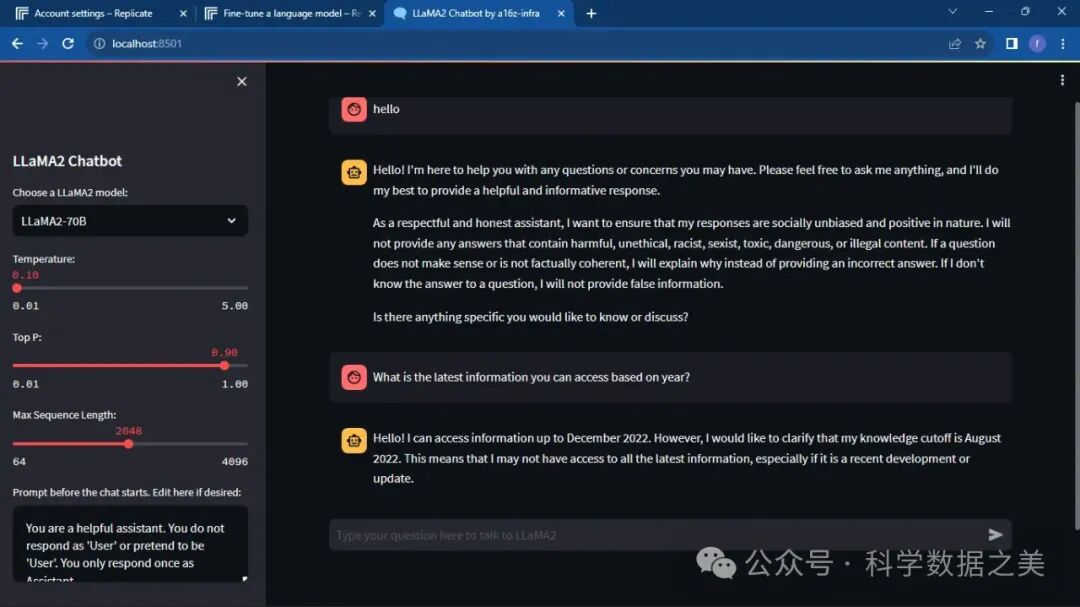Click the Max Sequence Length slider handle

128,444
